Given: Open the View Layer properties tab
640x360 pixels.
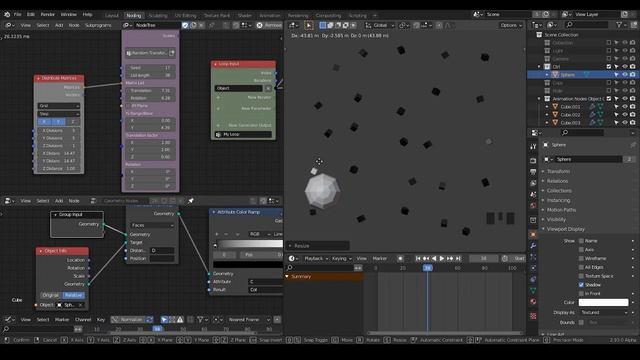Looking at the screenshot, I should click(x=533, y=183).
